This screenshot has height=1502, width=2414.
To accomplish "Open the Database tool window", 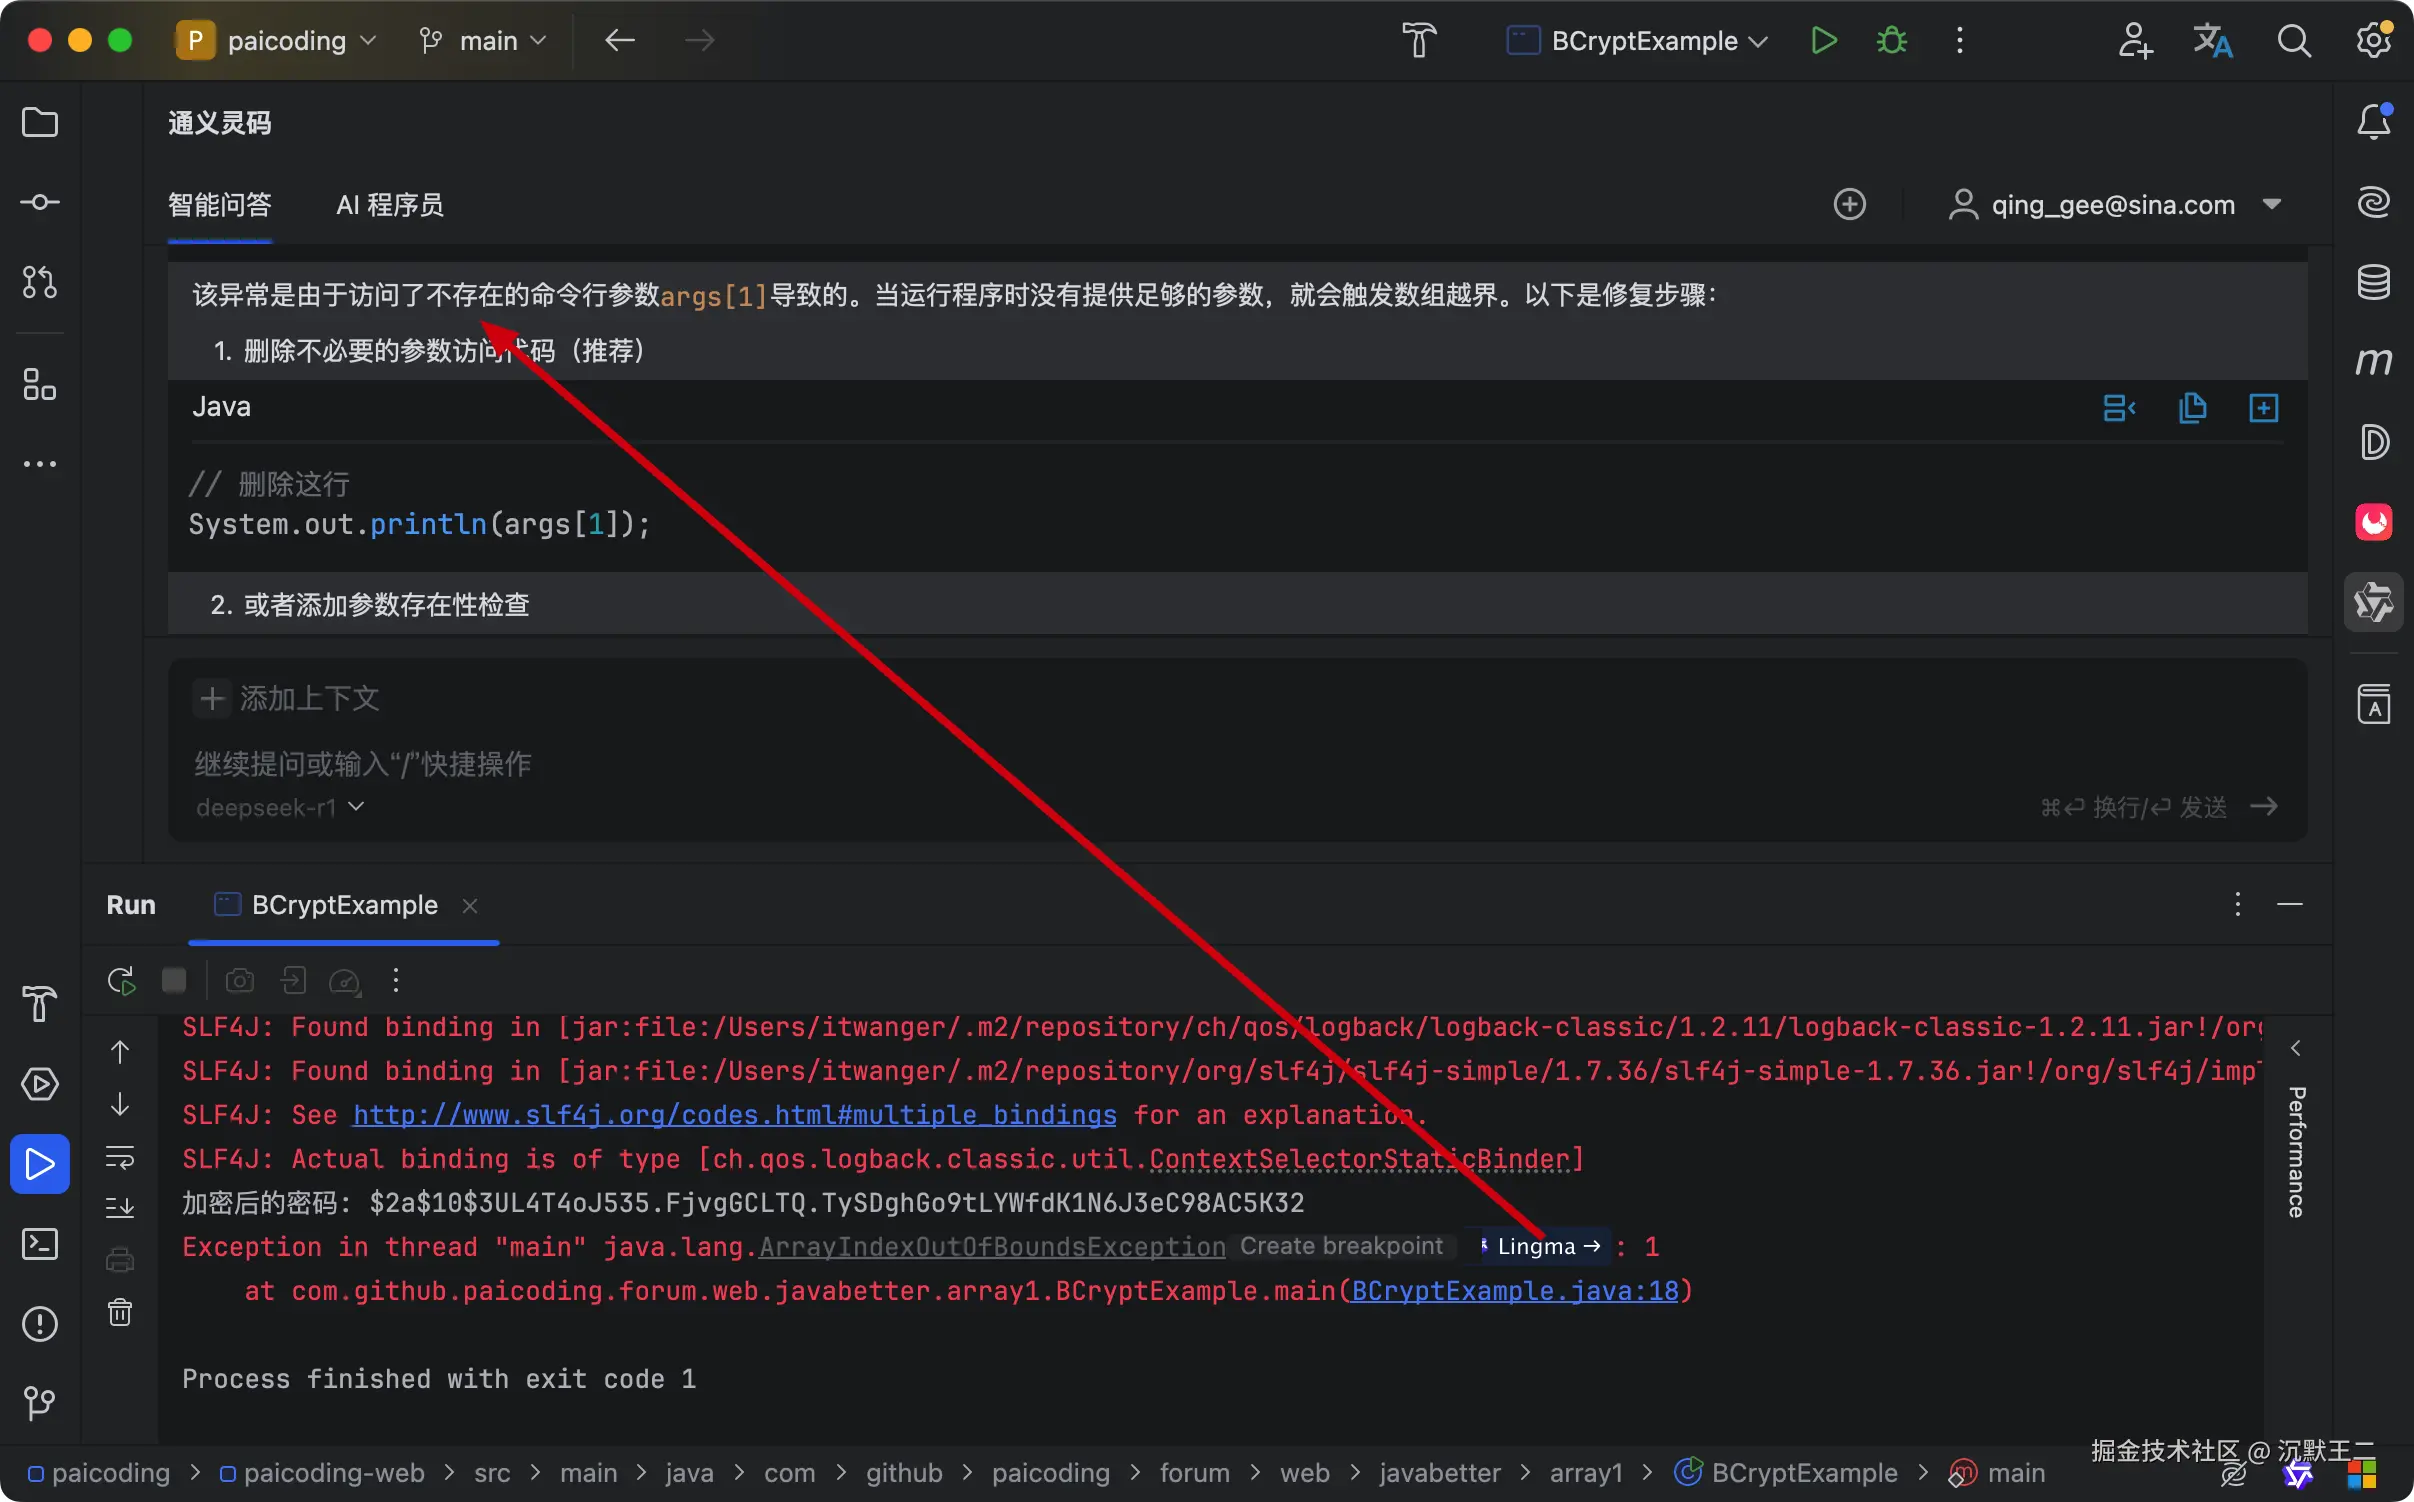I will click(x=2373, y=282).
